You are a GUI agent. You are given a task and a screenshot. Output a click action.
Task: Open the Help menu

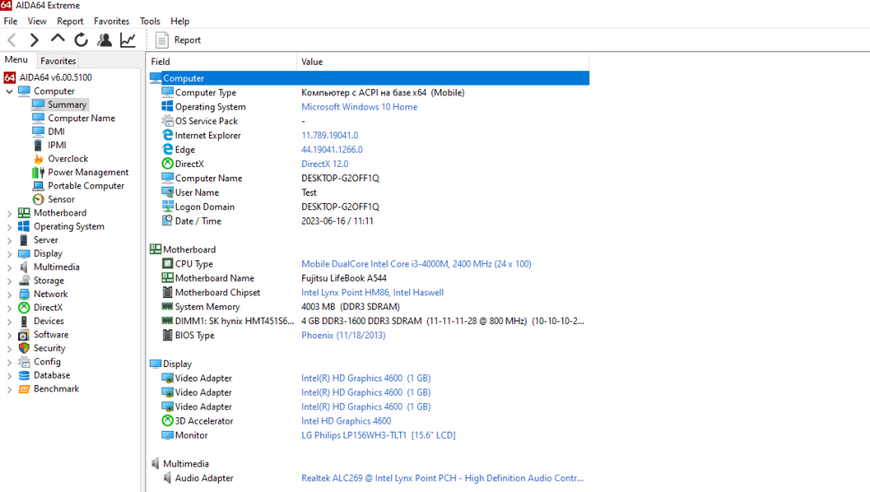(180, 21)
